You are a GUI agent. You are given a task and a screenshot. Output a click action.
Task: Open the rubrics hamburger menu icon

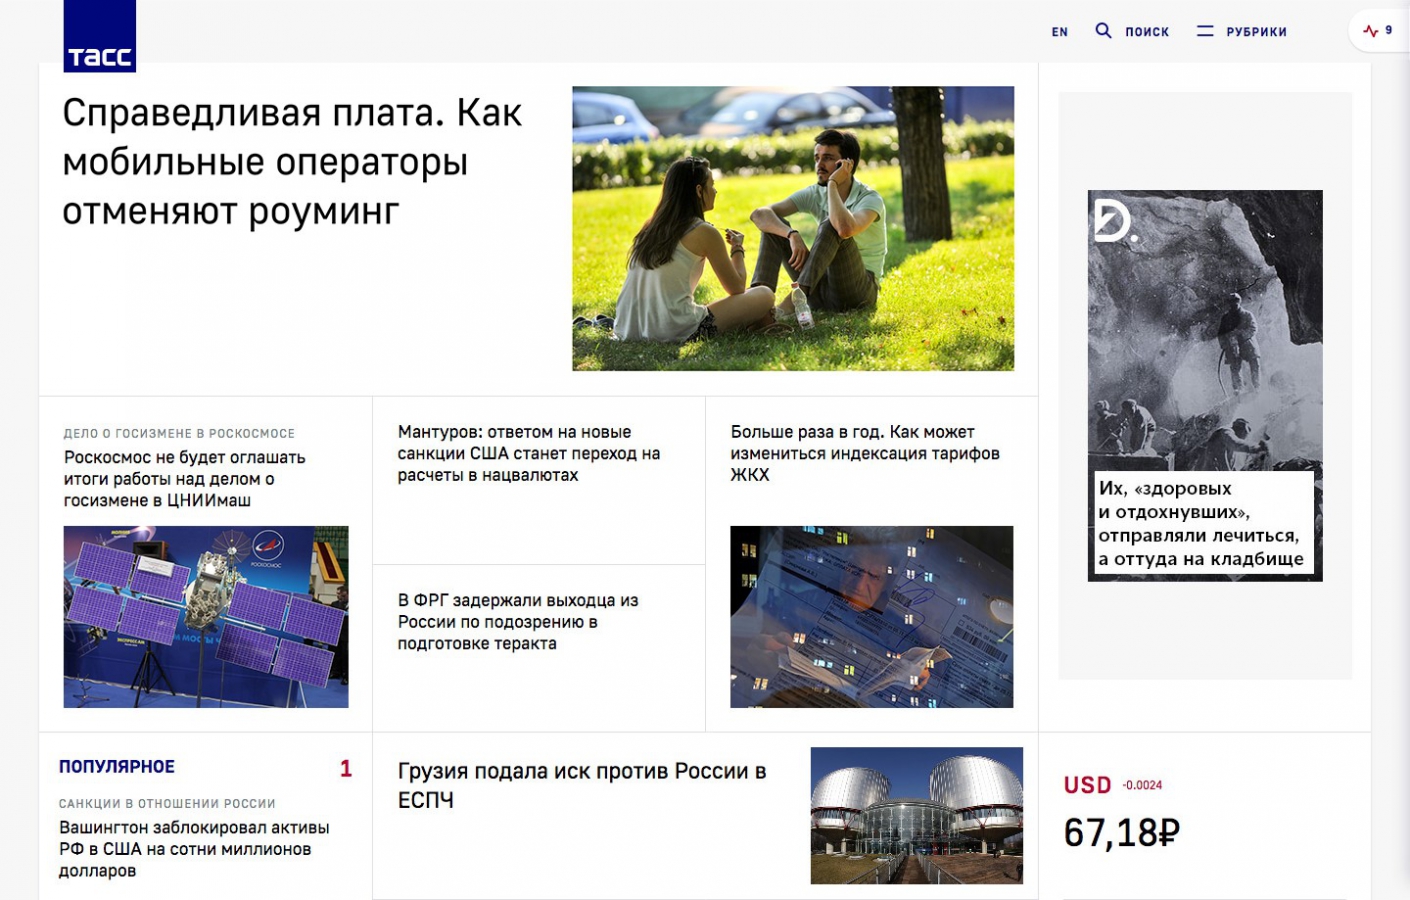(1205, 31)
